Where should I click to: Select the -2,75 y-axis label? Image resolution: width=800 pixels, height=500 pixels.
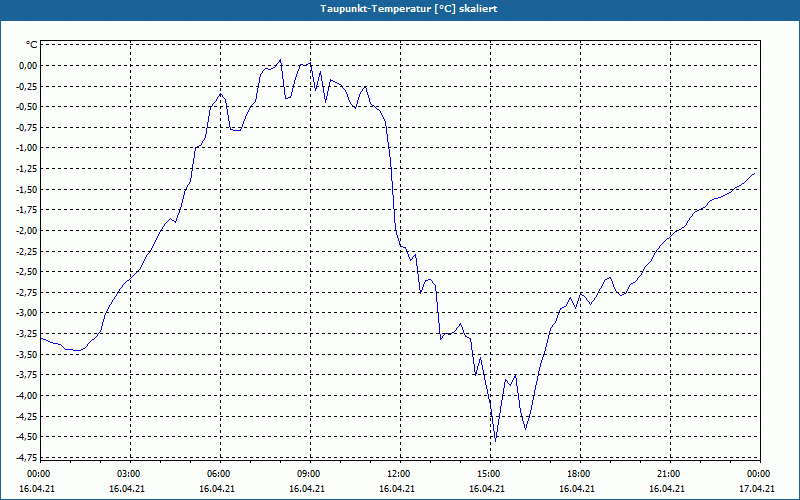pos(27,292)
